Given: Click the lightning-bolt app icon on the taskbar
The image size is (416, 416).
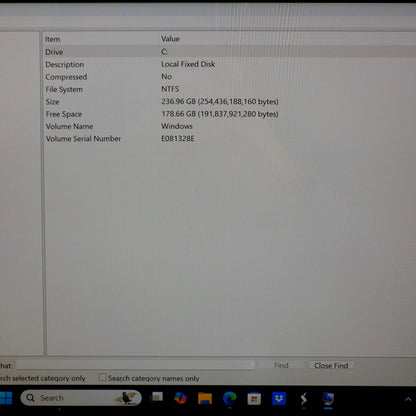Looking at the screenshot, I should pyautogui.click(x=303, y=398).
